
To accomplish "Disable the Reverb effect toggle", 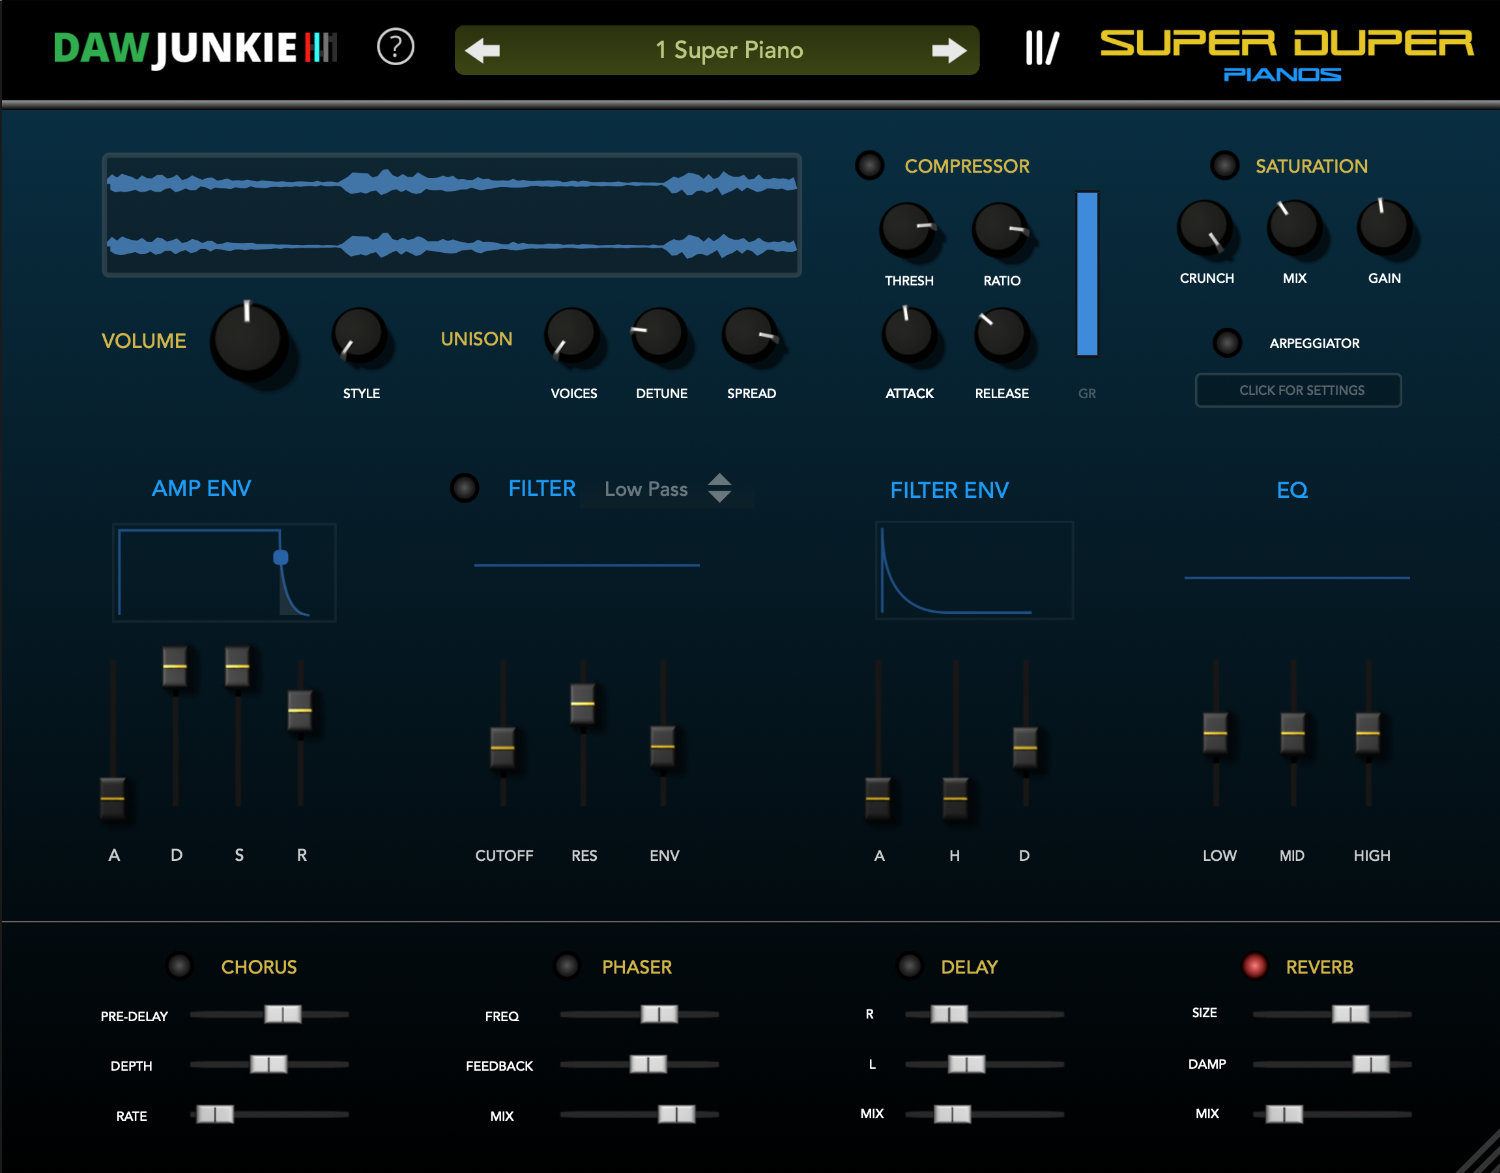I will 1254,965.
